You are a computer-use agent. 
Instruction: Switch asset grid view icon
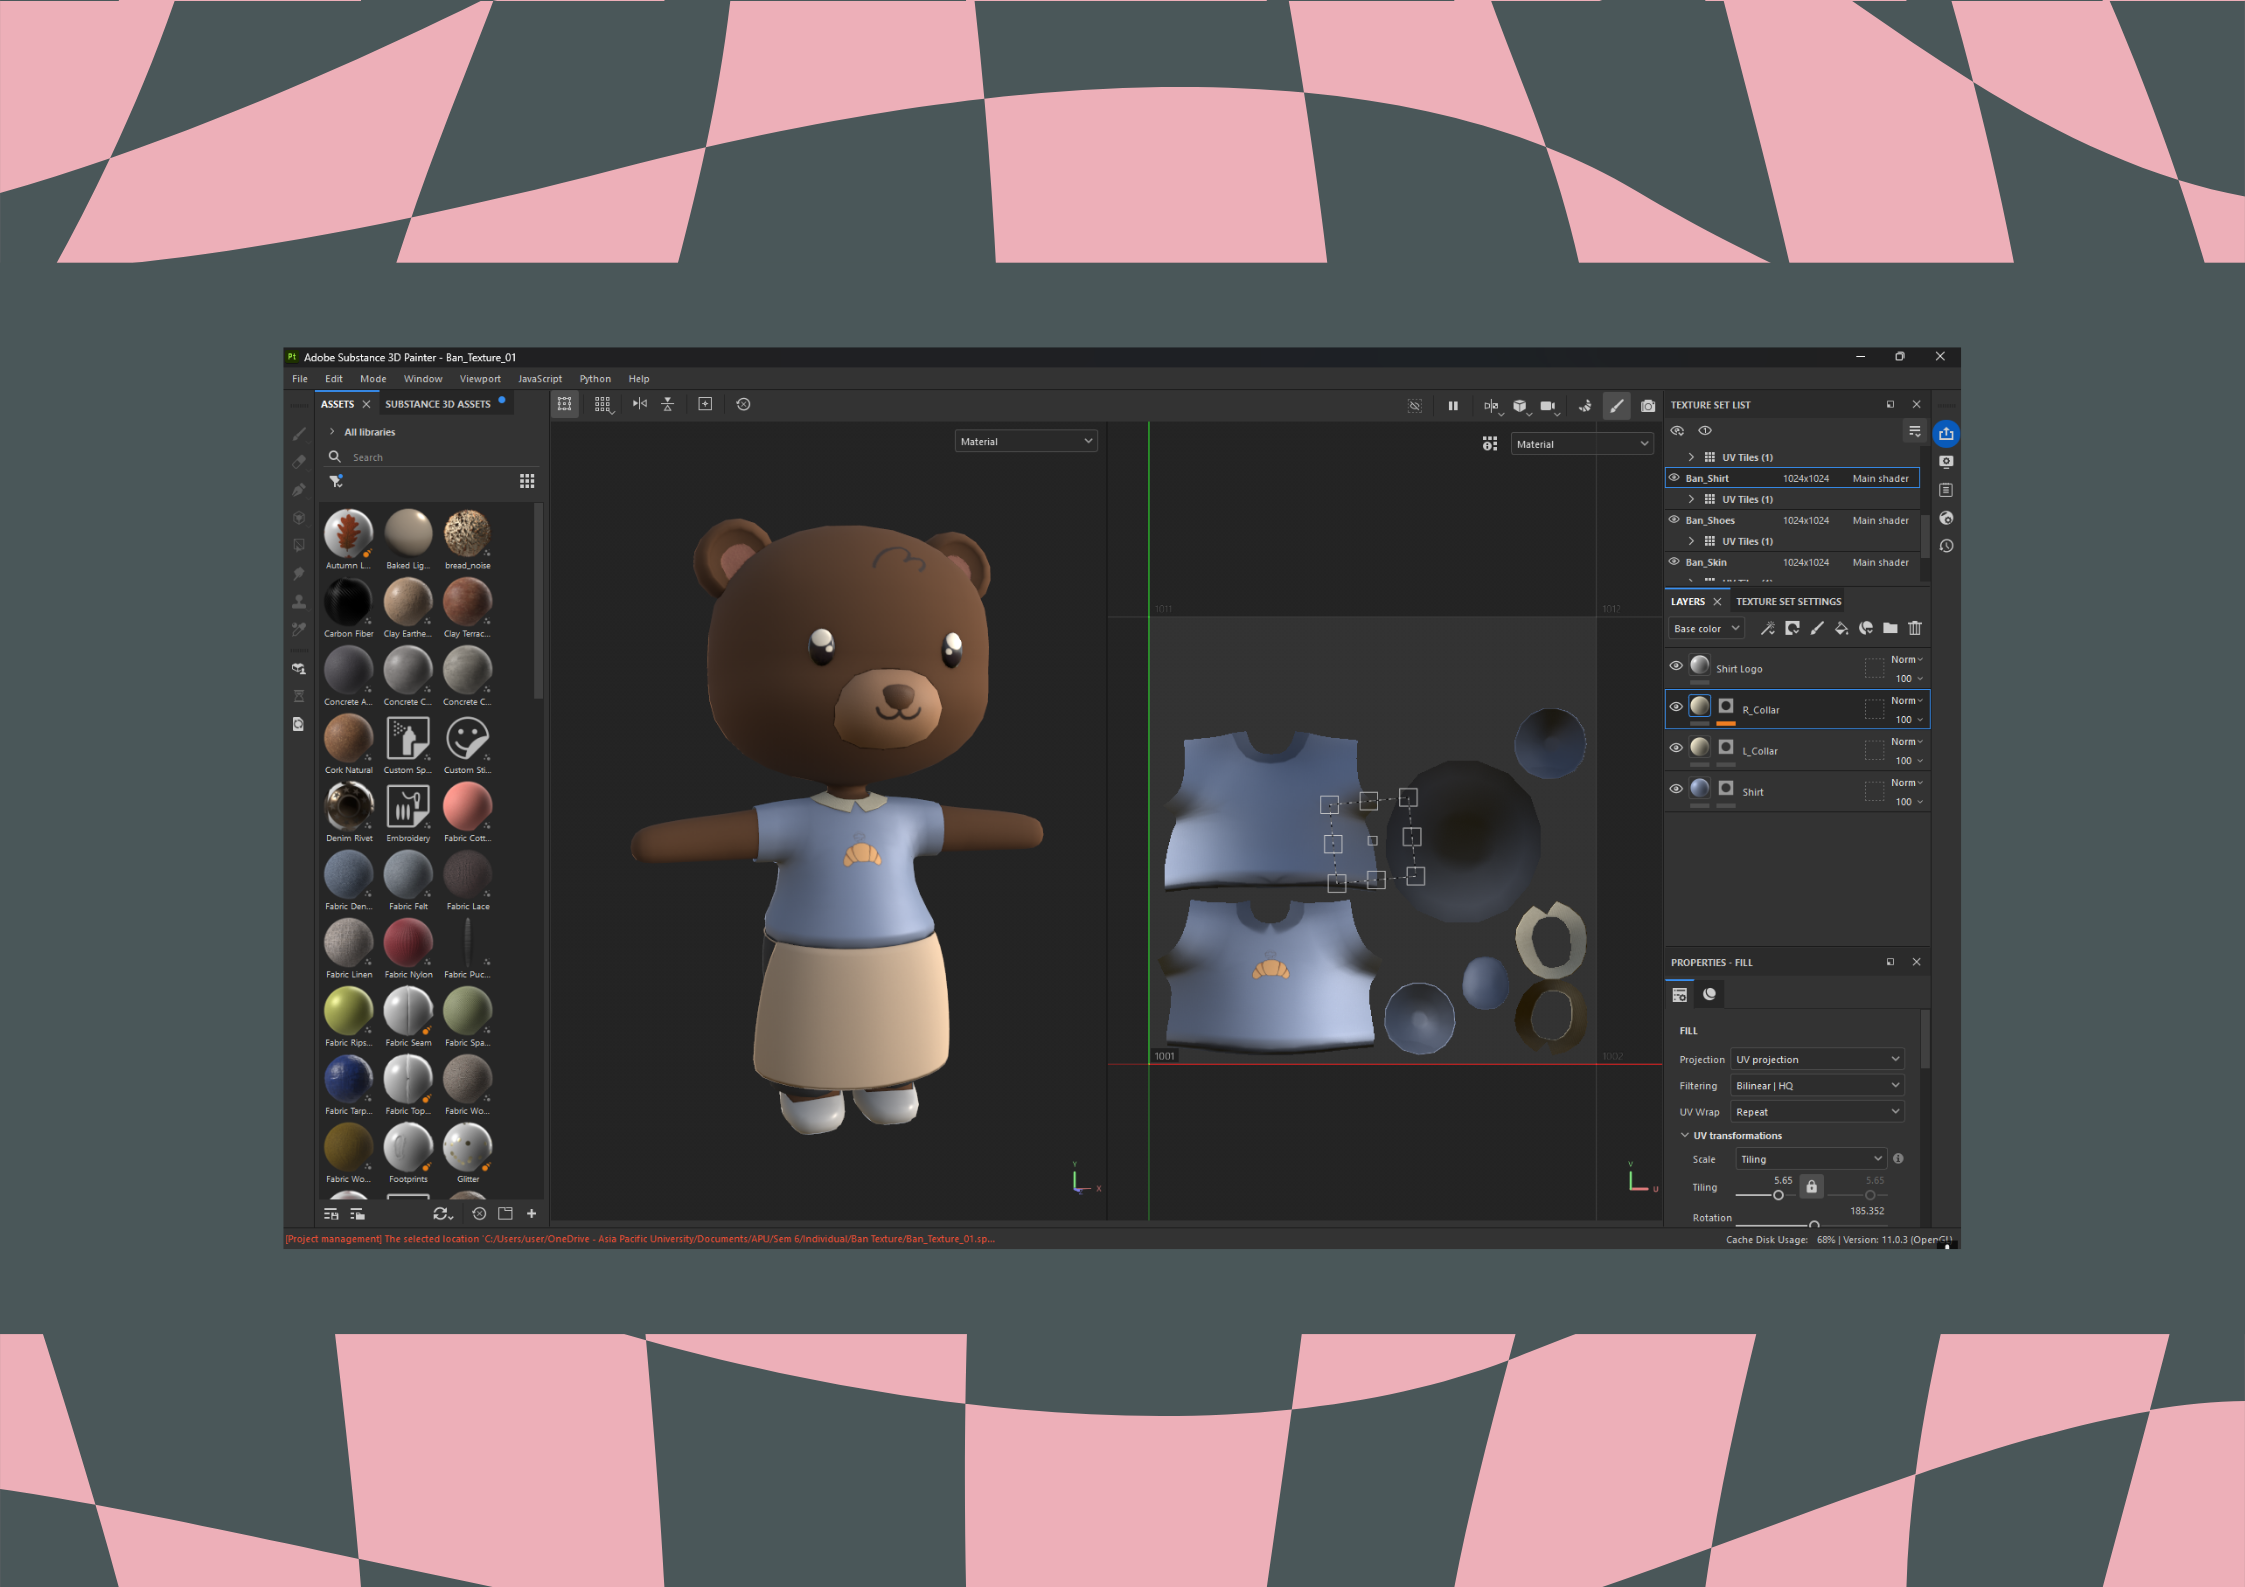(x=527, y=481)
